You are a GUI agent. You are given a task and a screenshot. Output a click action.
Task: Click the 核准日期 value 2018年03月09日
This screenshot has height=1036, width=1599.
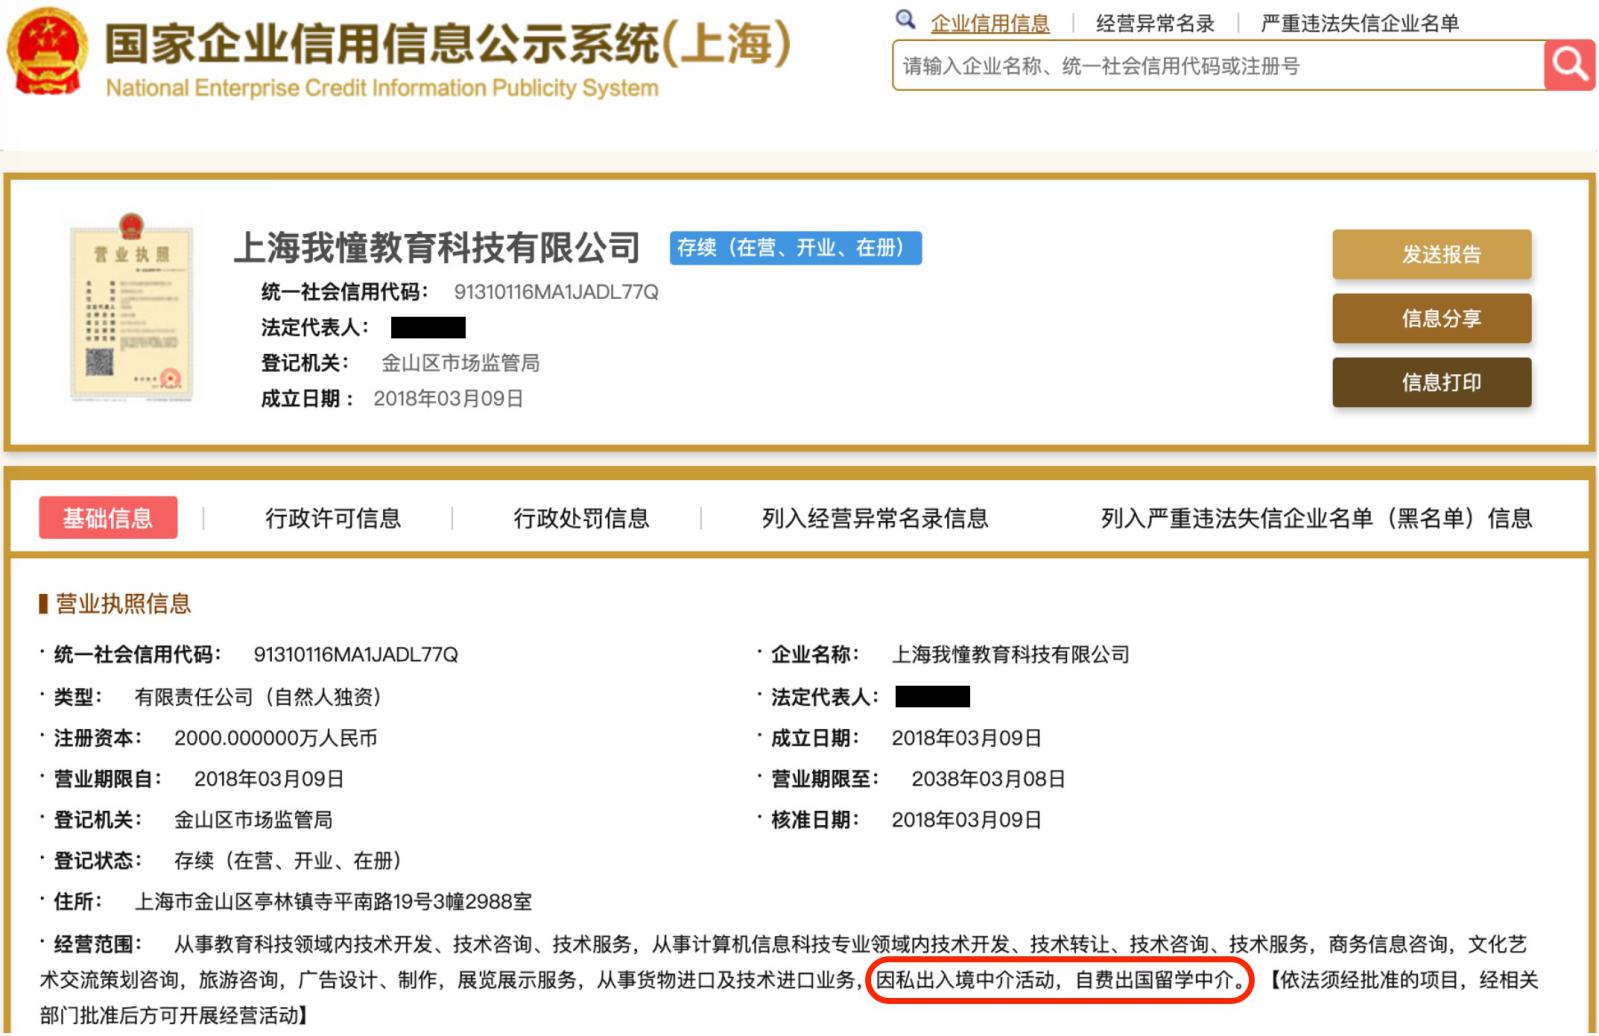(x=966, y=820)
